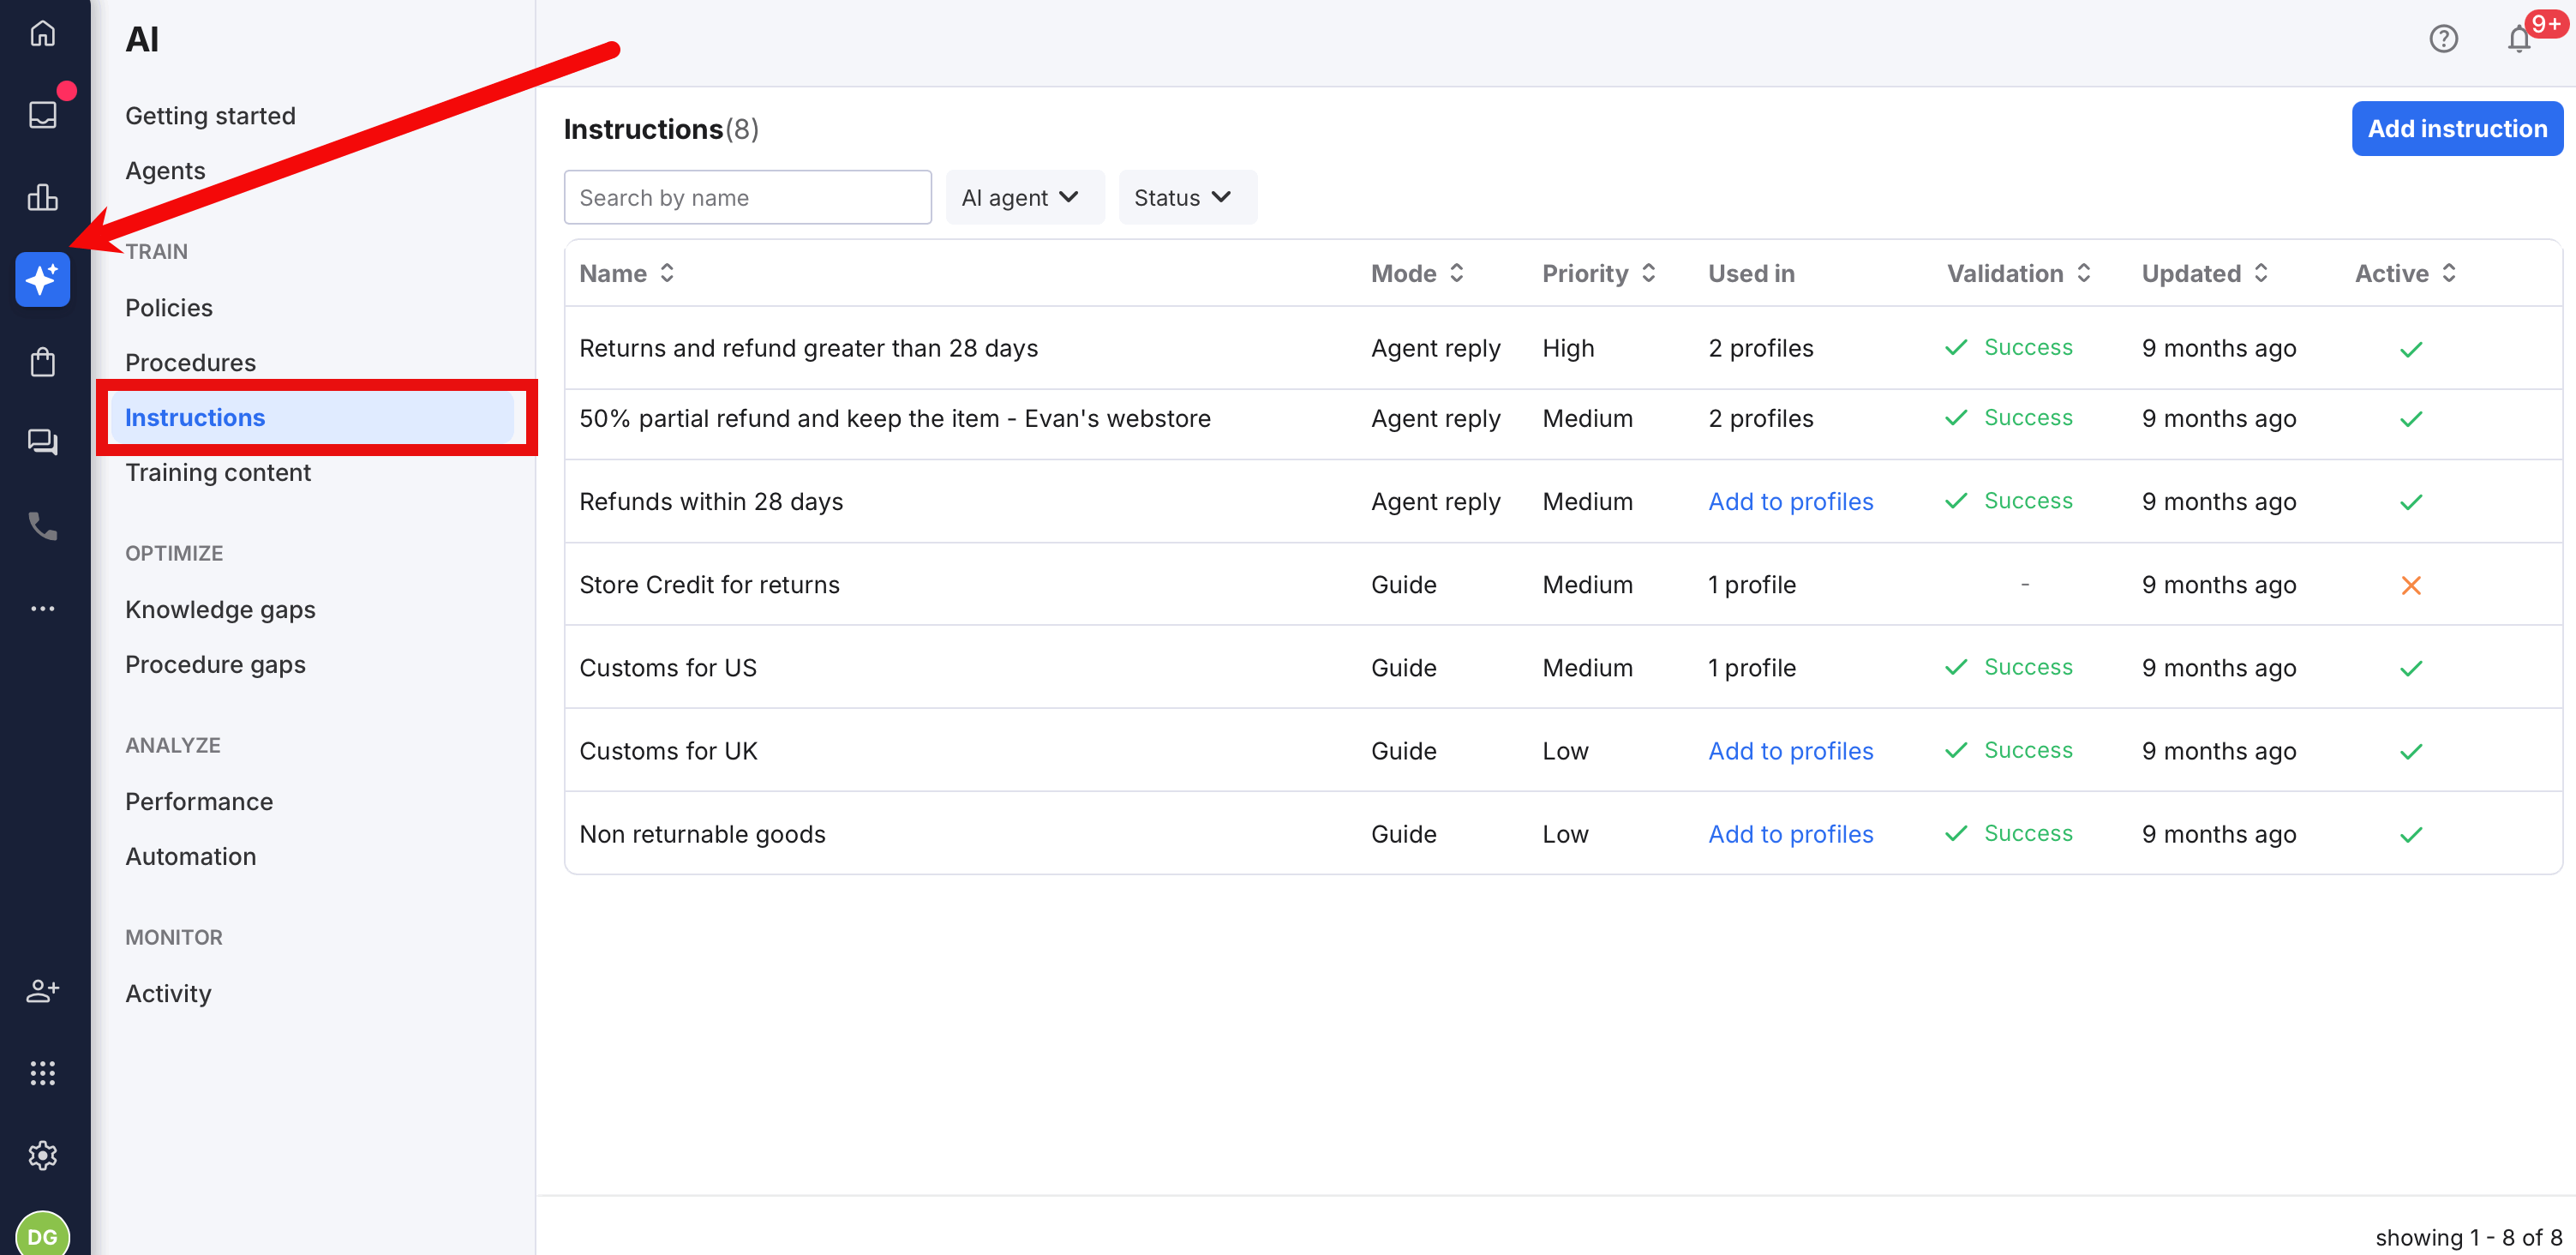Screen dimensions: 2576x1255
Task: Expand the Status filter dropdown
Action: pyautogui.click(x=1186, y=198)
